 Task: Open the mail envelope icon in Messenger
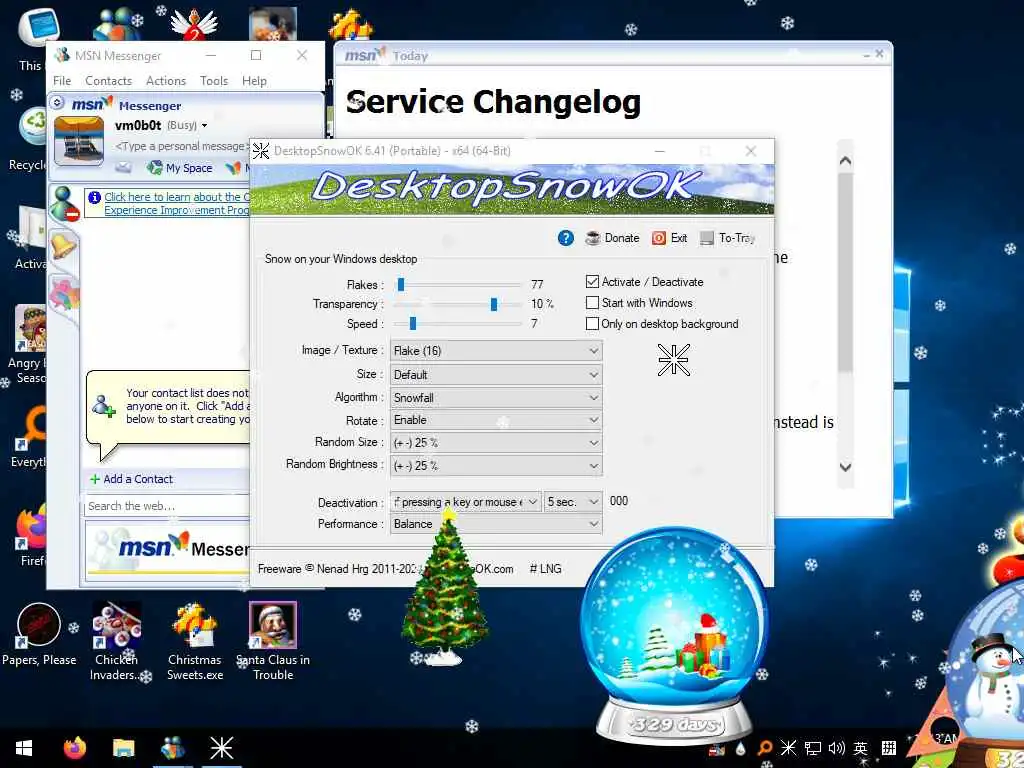point(123,168)
